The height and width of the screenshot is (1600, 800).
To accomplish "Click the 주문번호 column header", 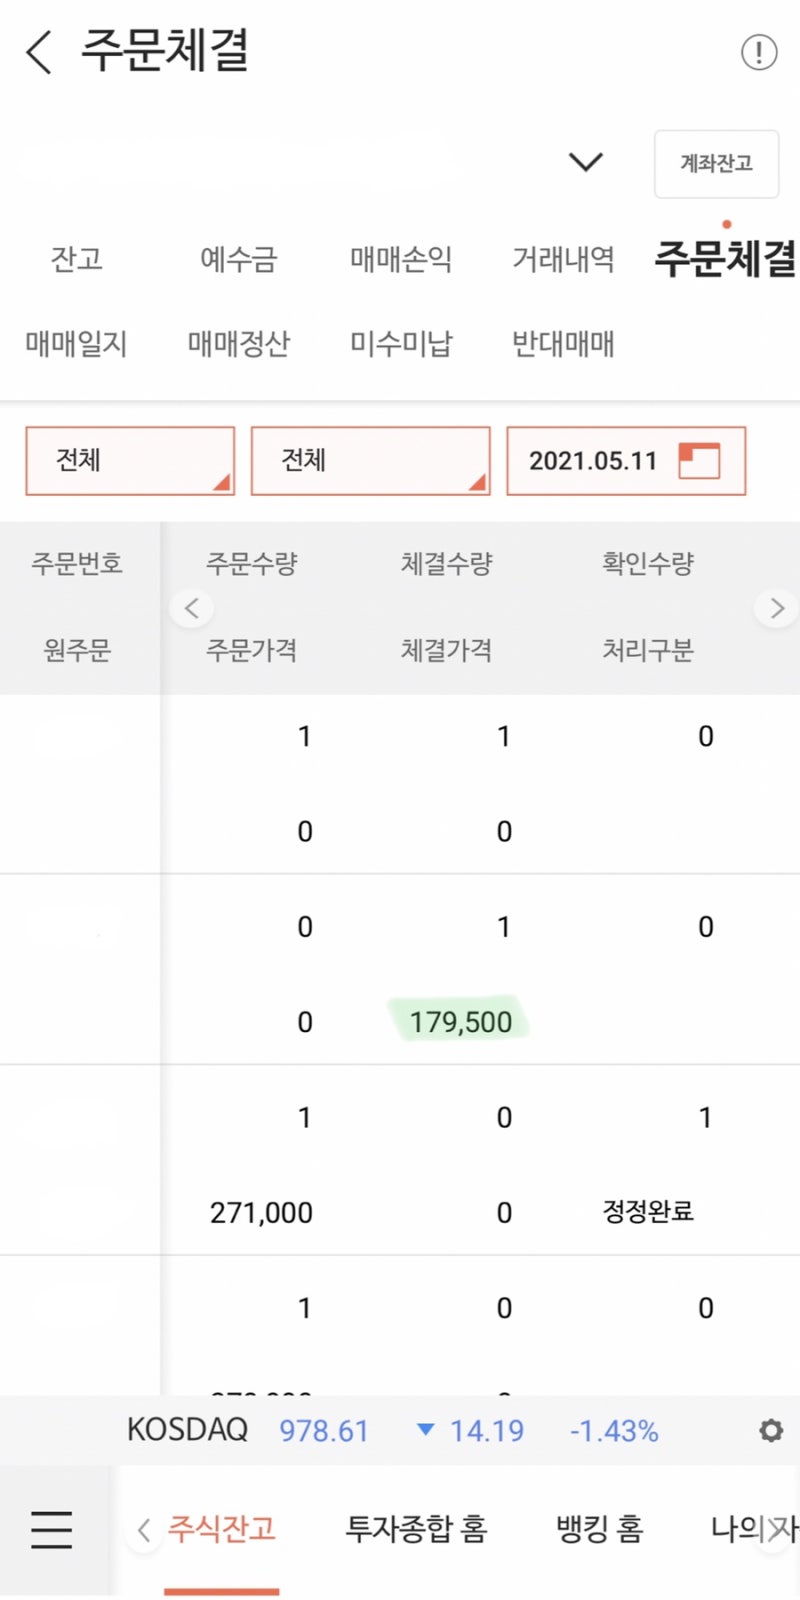I will point(77,564).
